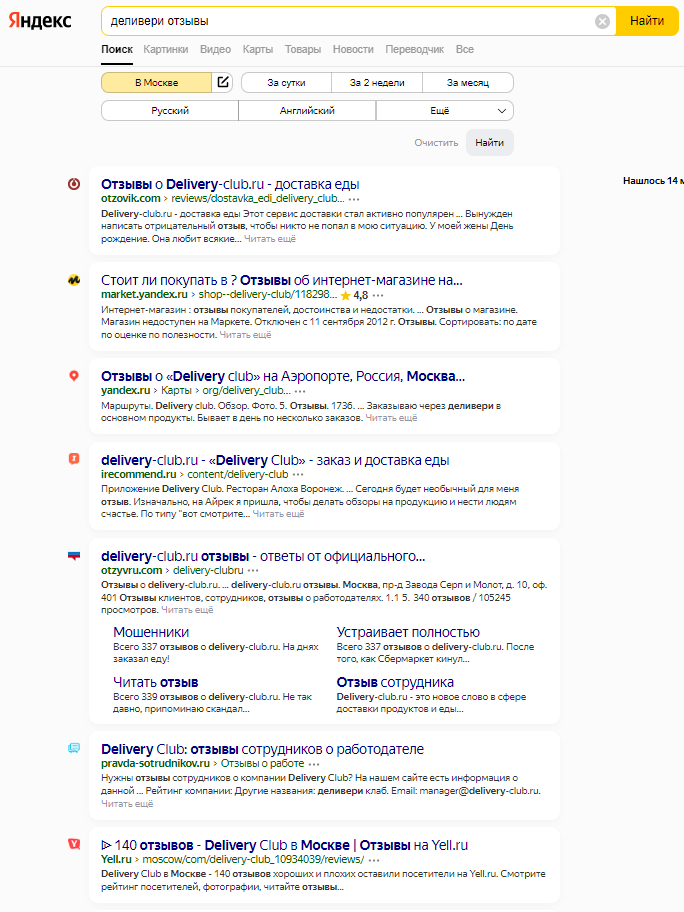Open delivery-club.ru отзывы otzyvru result
Screen dimensions: 684x912
coord(263,556)
